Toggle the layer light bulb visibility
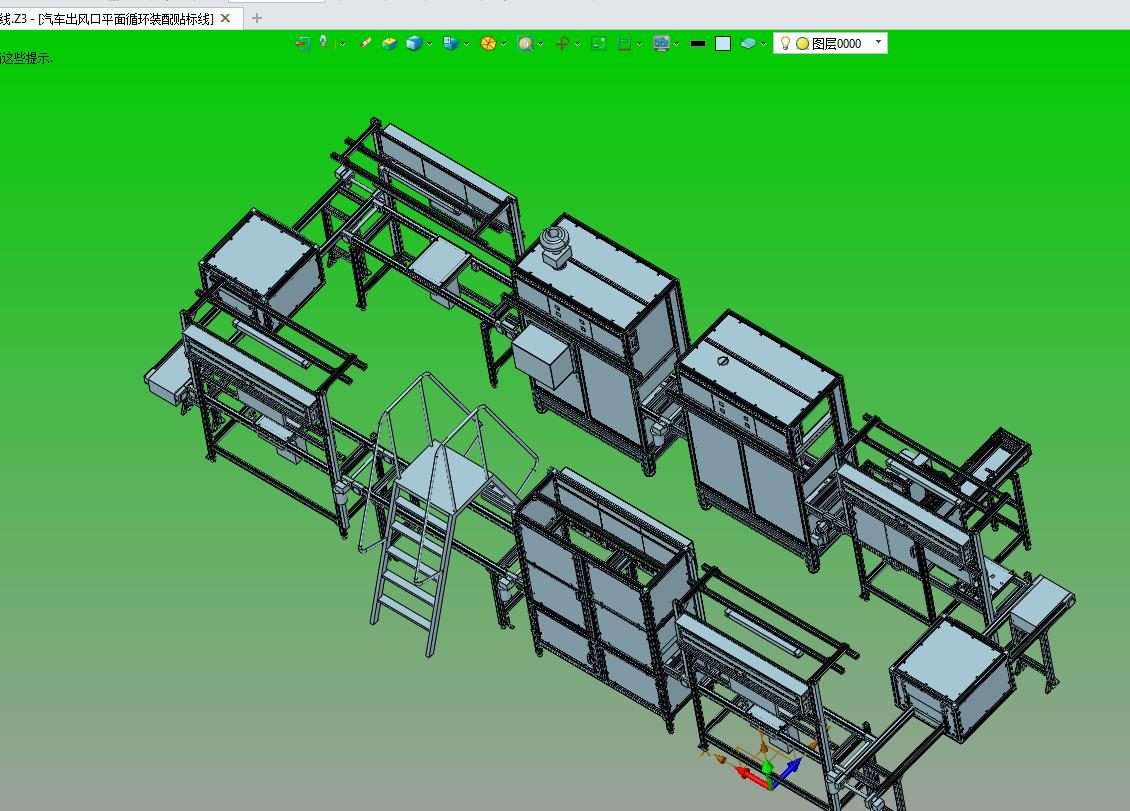This screenshot has width=1130, height=811. coord(786,43)
